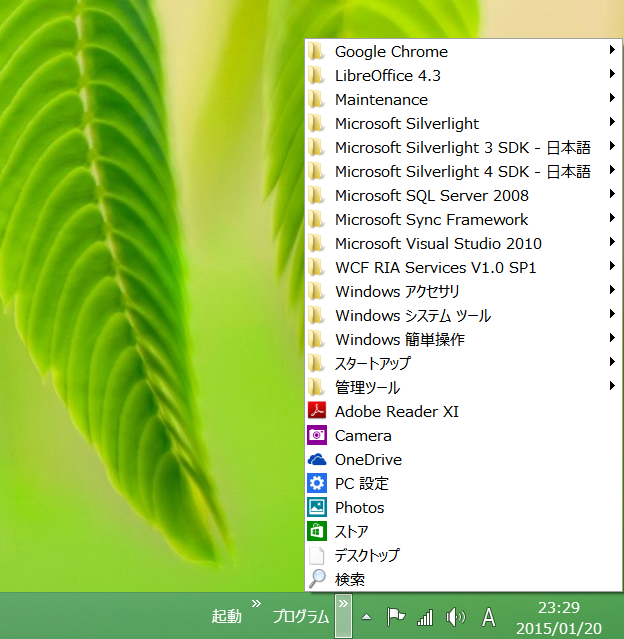The height and width of the screenshot is (639, 624).
Task: Click the Maintenance folder icon
Action: [x=316, y=99]
